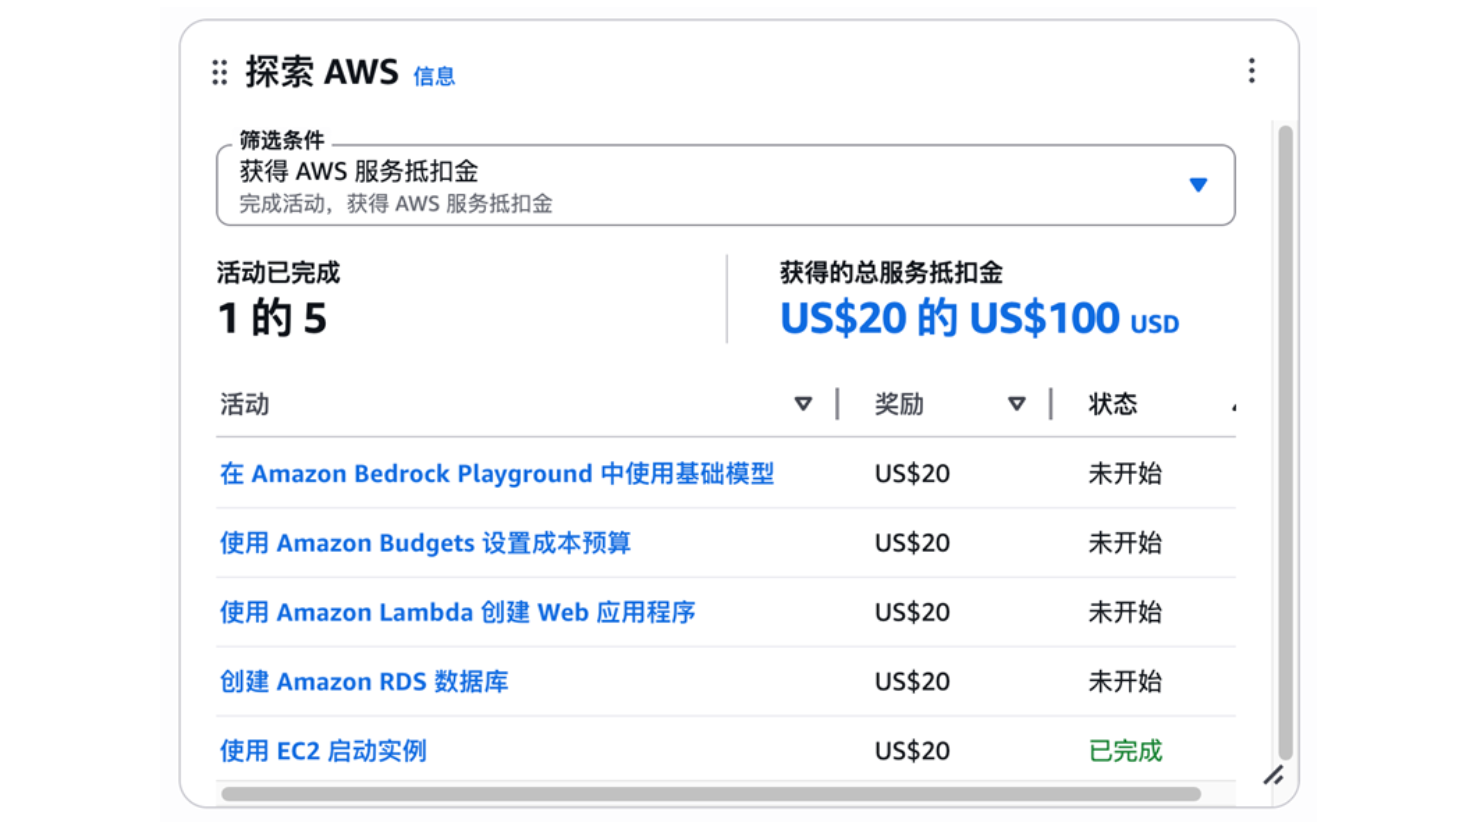This screenshot has width=1478, height=830.
Task: Open the Amazon Lambda 创建 Web 应用程序 link
Action: point(457,612)
